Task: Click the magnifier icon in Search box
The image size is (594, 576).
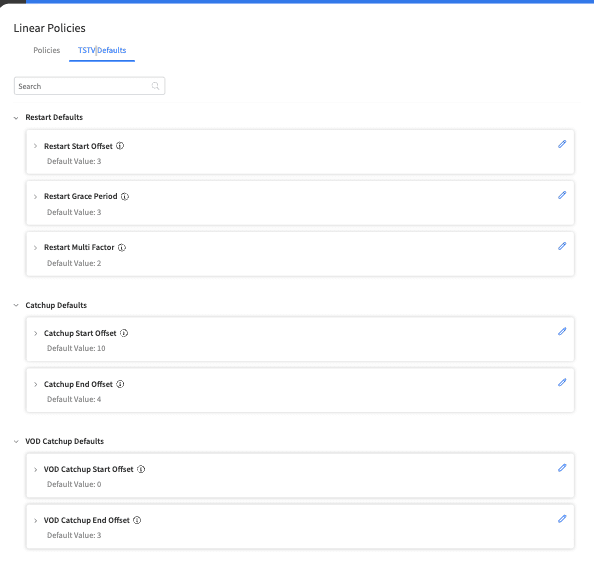Action: point(155,86)
